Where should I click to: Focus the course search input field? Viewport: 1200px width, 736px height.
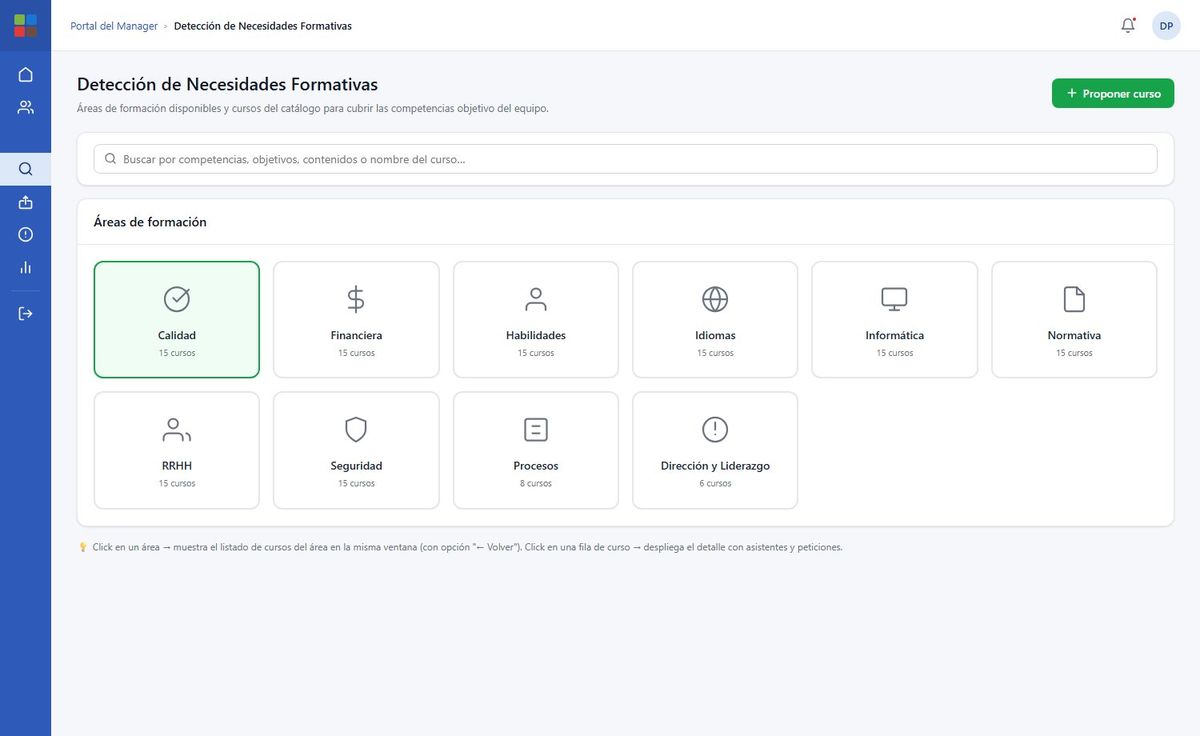tap(625, 158)
